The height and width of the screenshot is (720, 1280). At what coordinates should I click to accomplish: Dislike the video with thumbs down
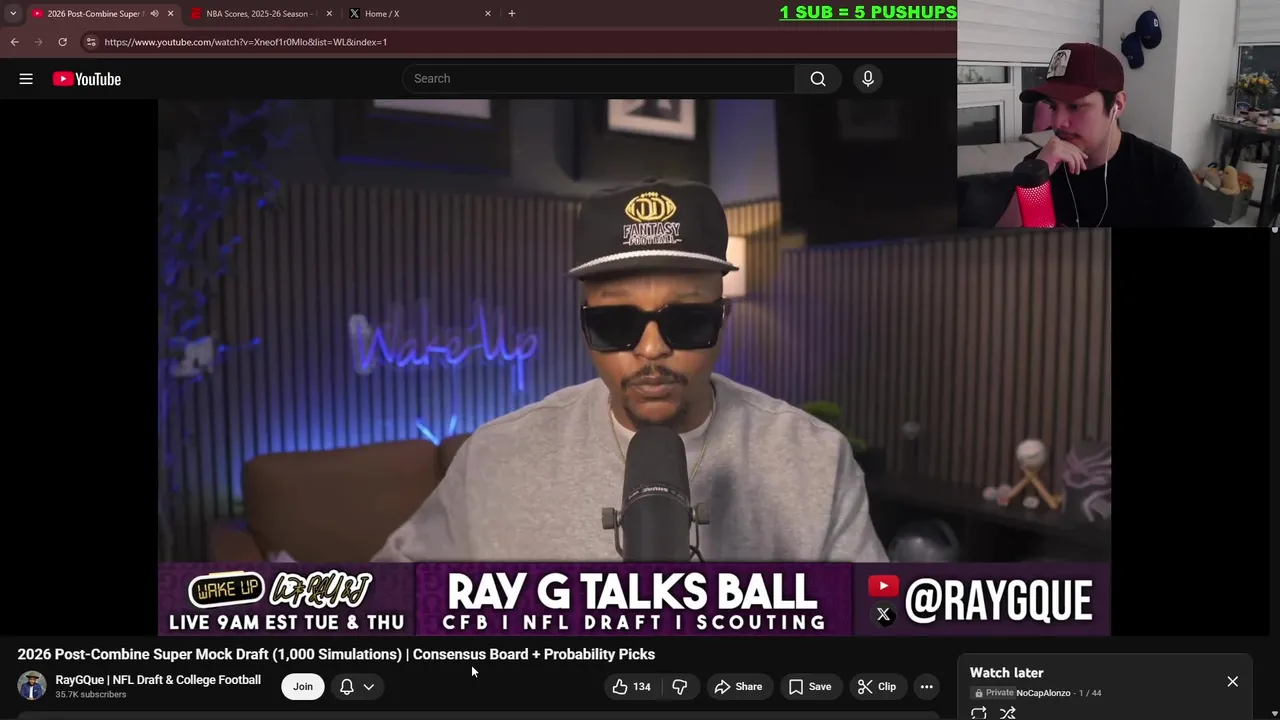(680, 687)
